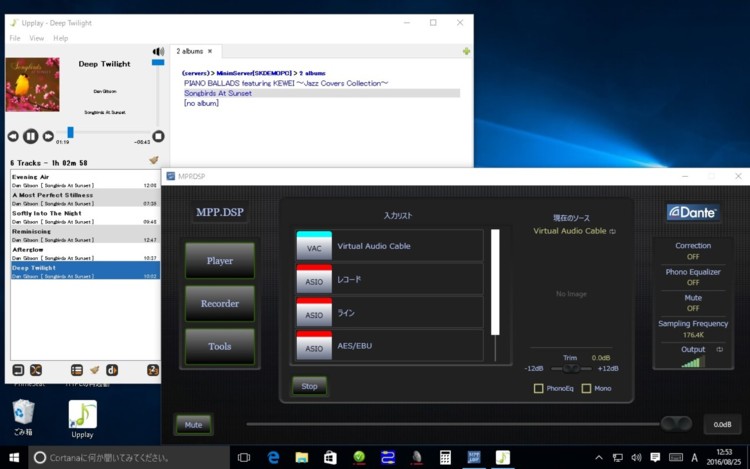
Task: Click the Player button in MPP.DSP
Action: pyautogui.click(x=220, y=261)
